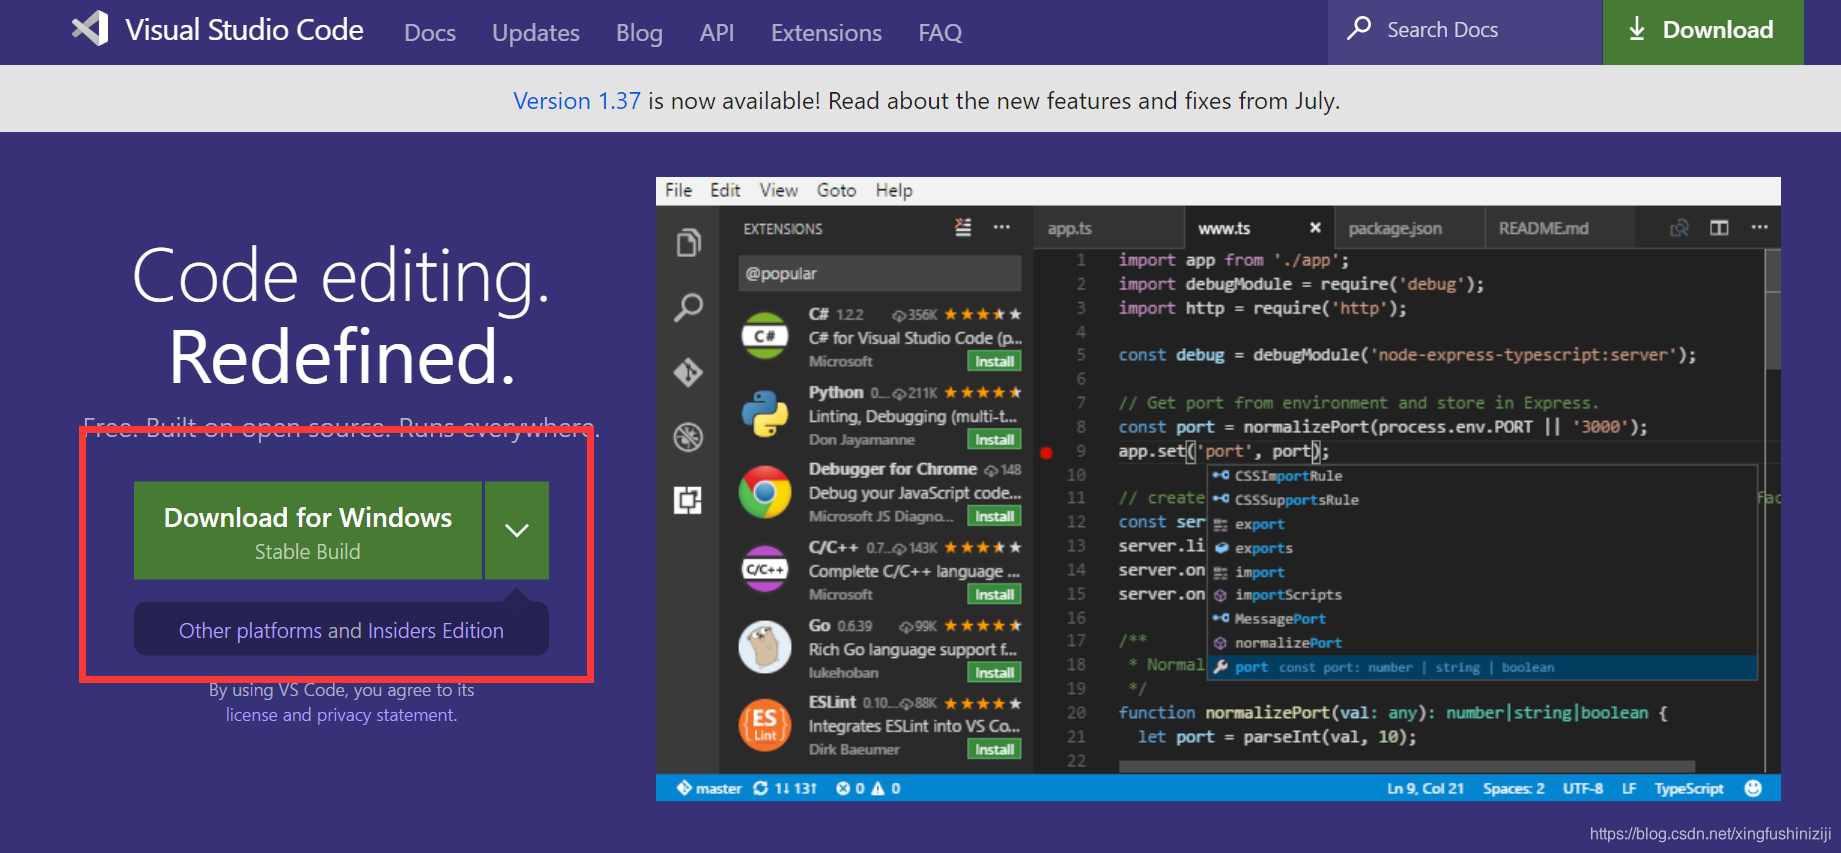This screenshot has width=1841, height=853.
Task: Select the Source Control git icon
Action: click(688, 372)
